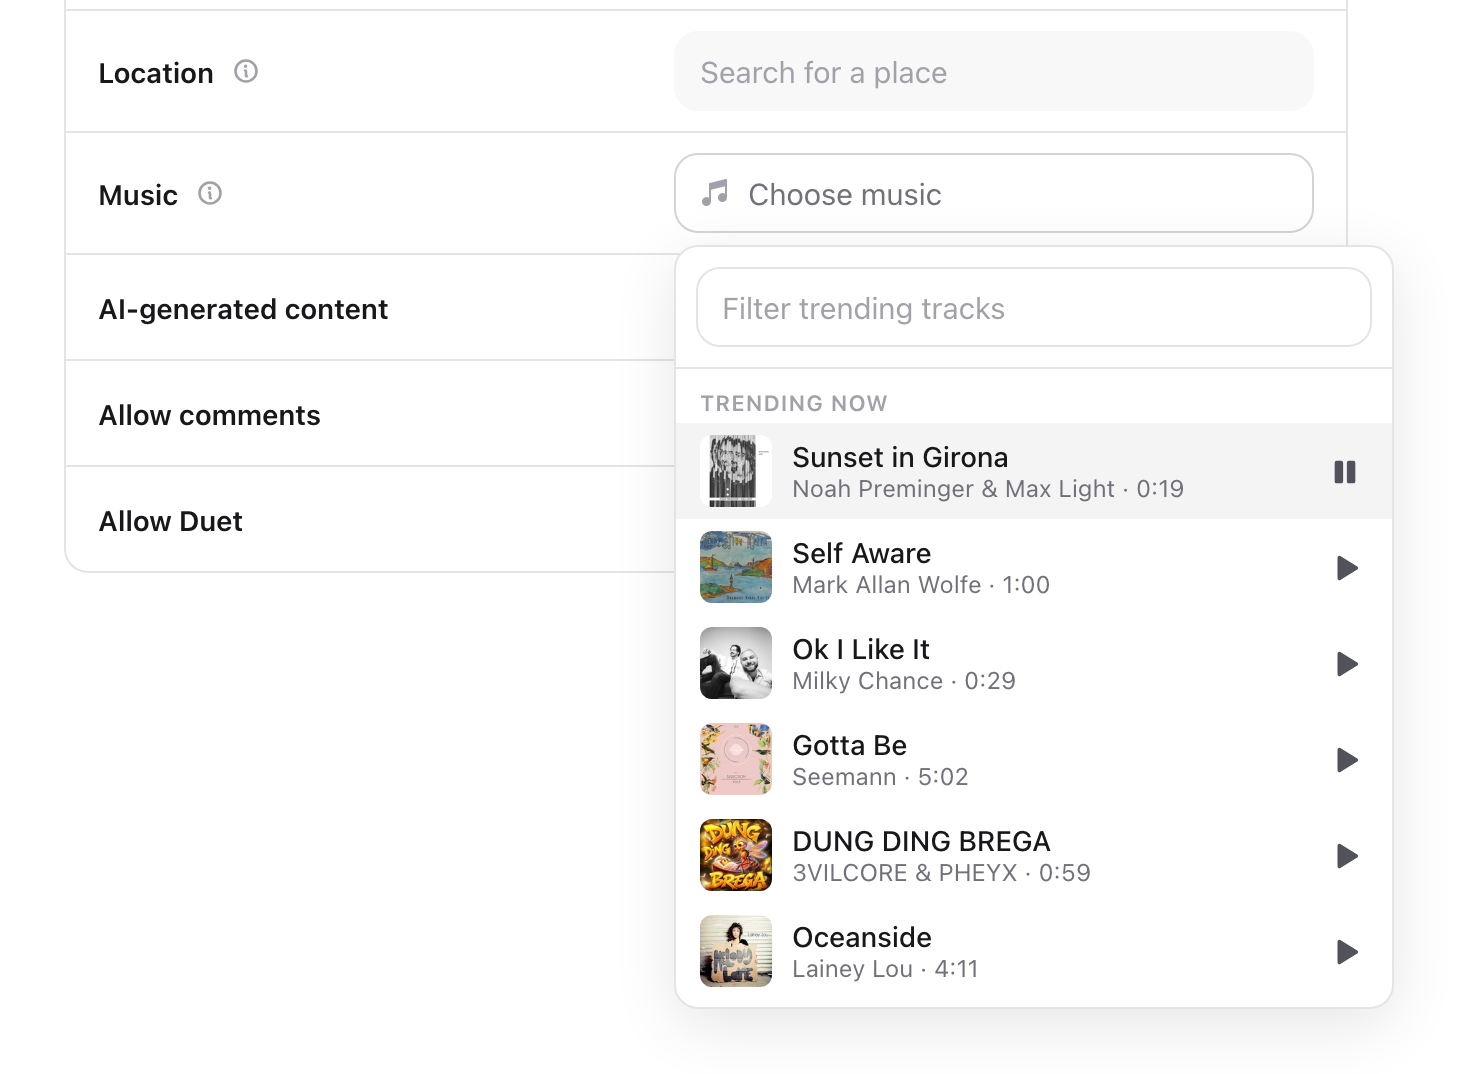The image size is (1458, 1074).
Task: Select Ok I Like It album cover
Action: click(x=736, y=663)
